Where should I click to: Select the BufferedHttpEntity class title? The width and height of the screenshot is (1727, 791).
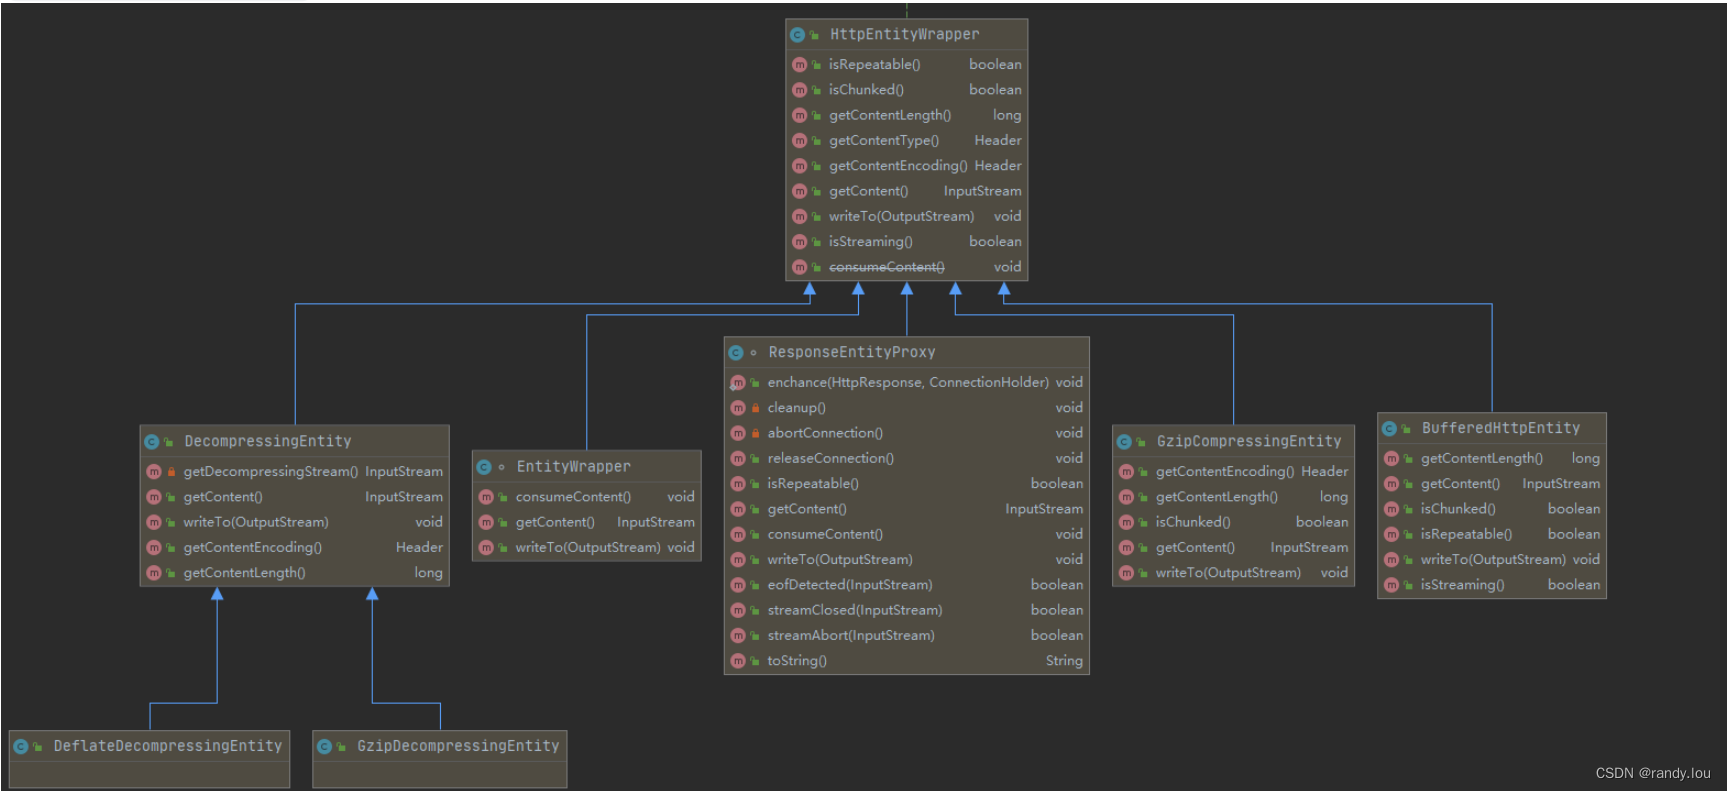pyautogui.click(x=1501, y=429)
